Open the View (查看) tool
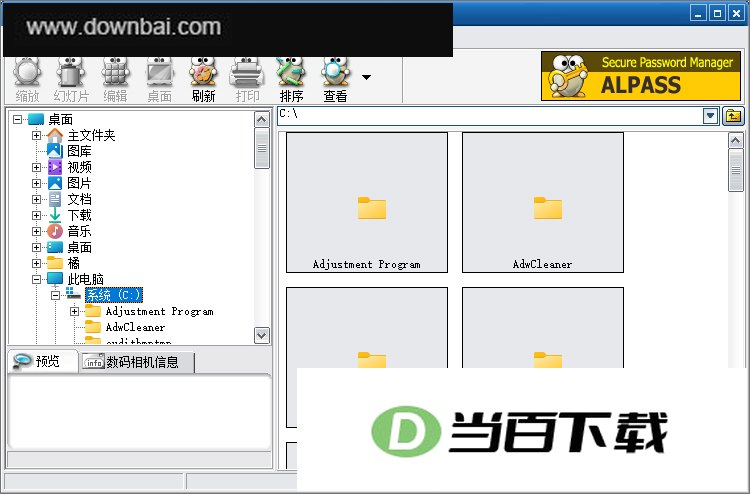 click(335, 79)
